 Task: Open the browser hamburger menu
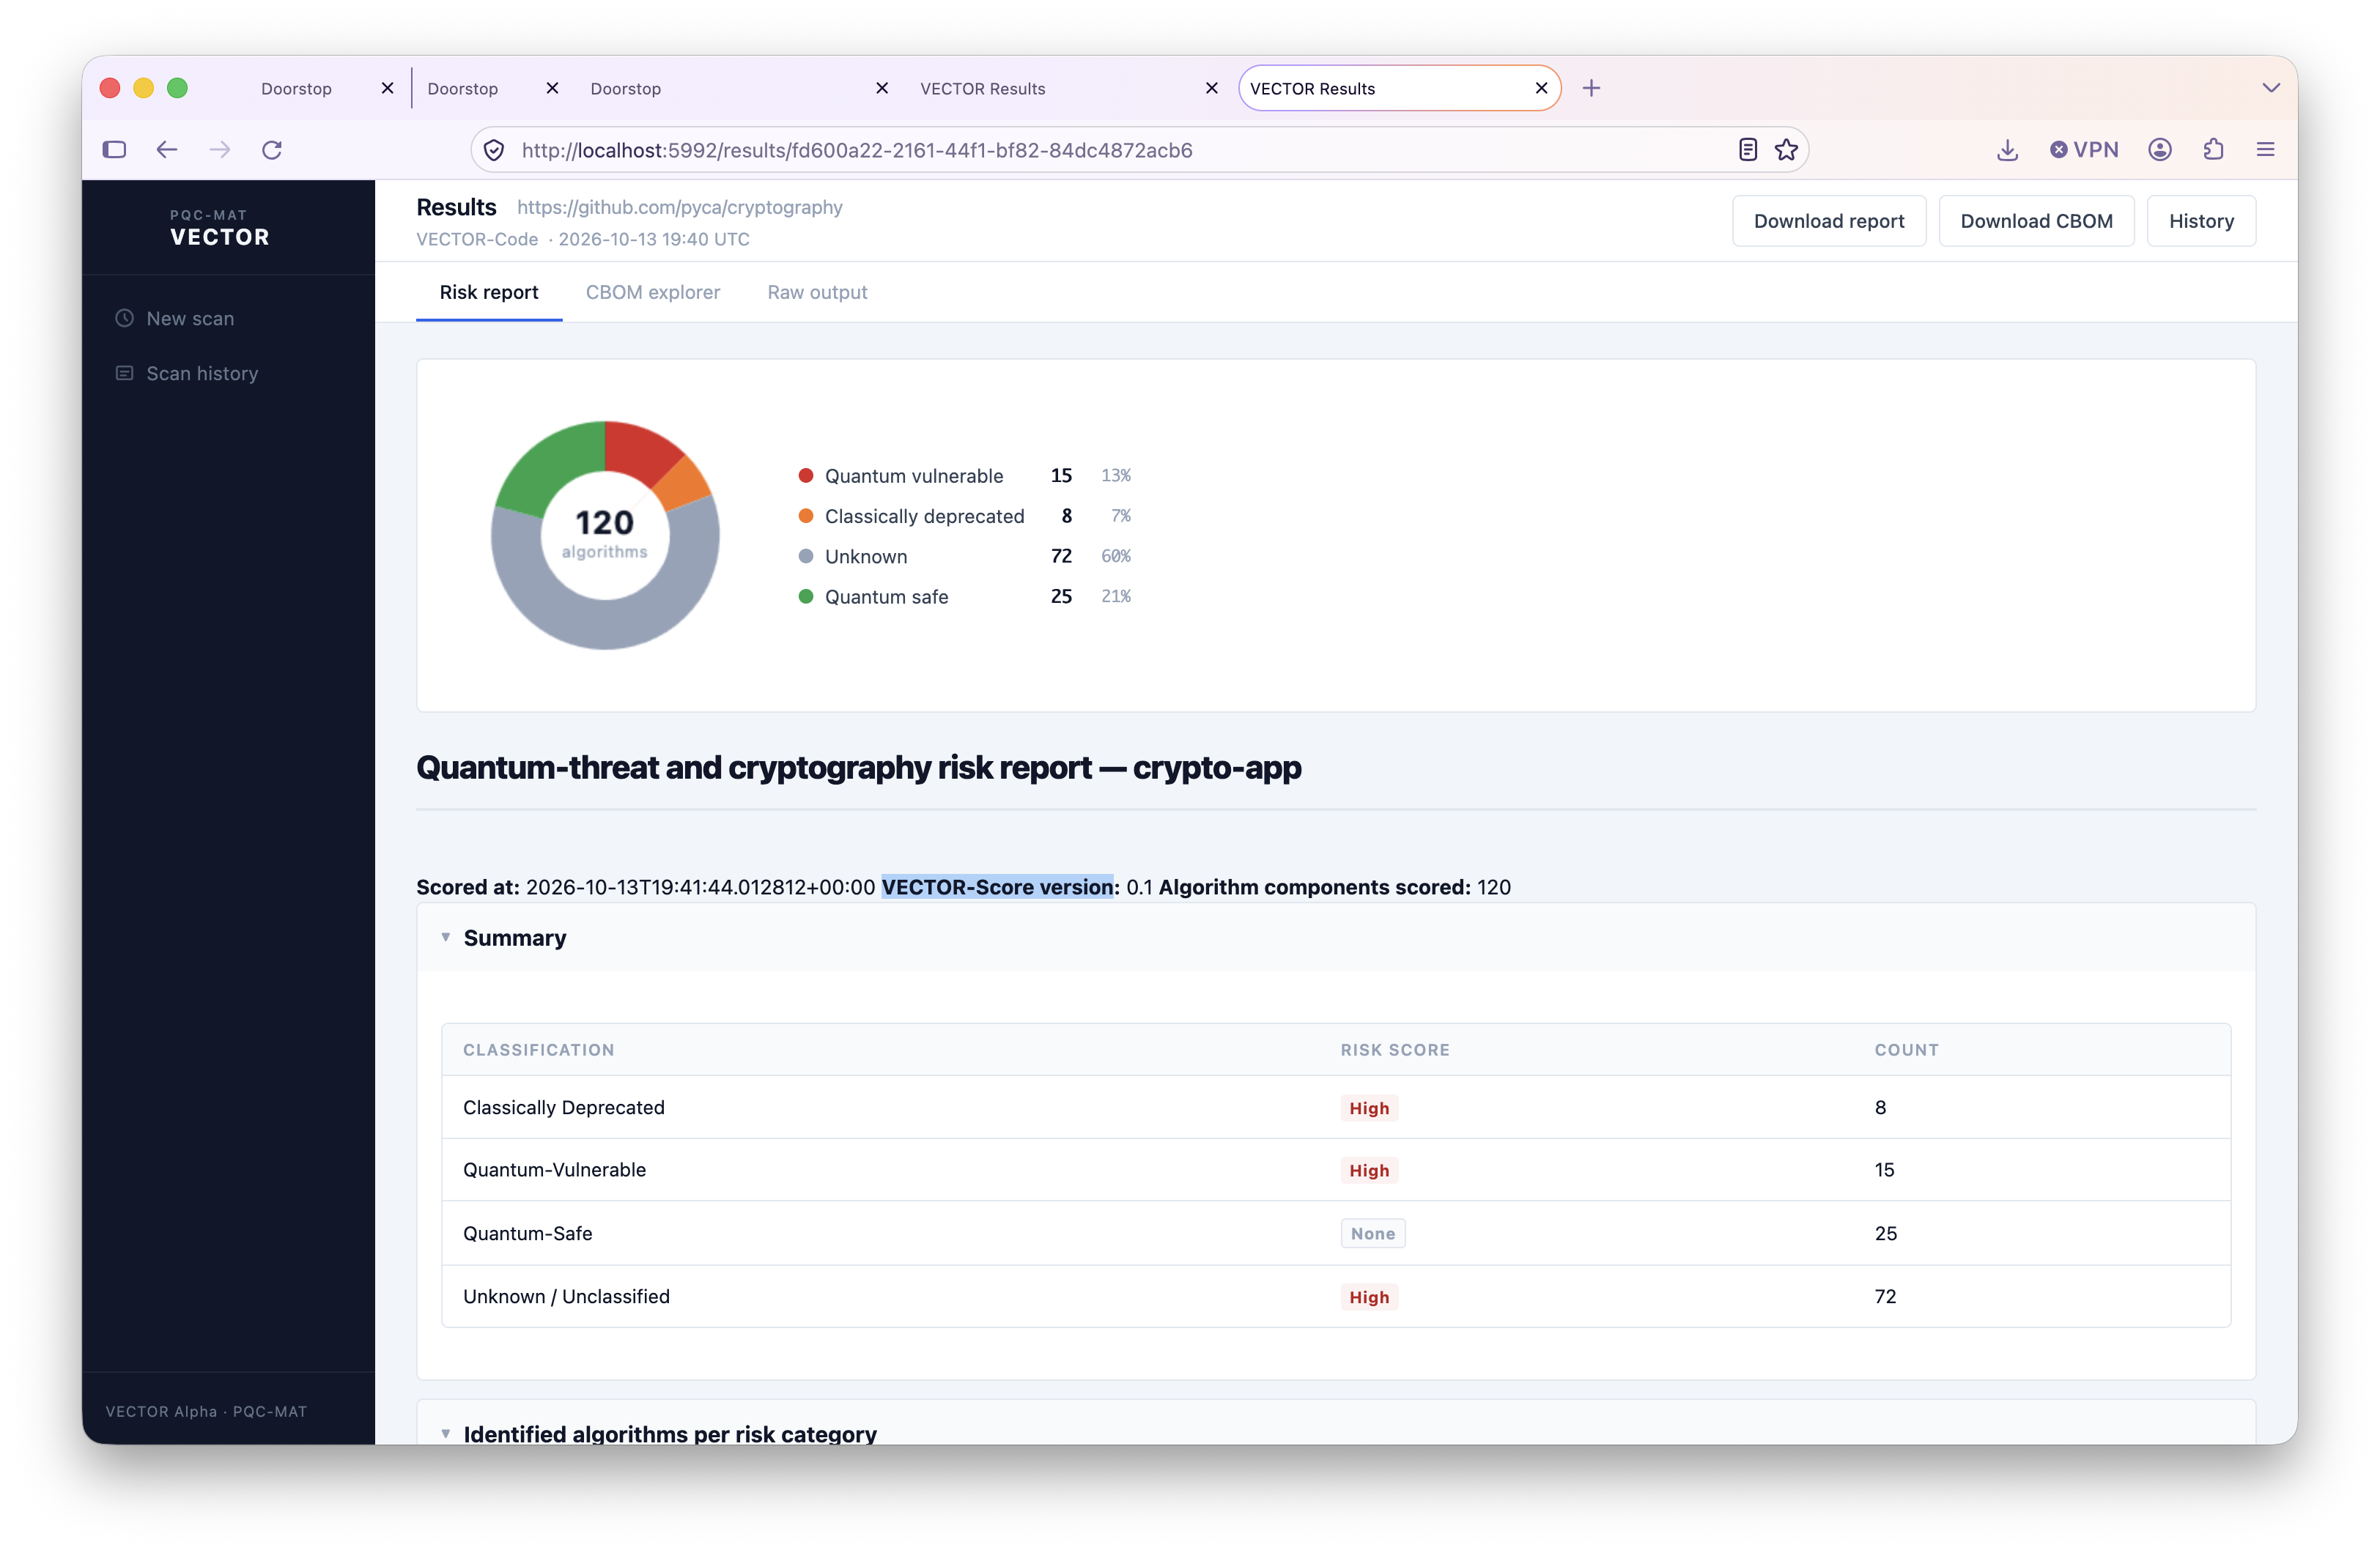point(2266,150)
